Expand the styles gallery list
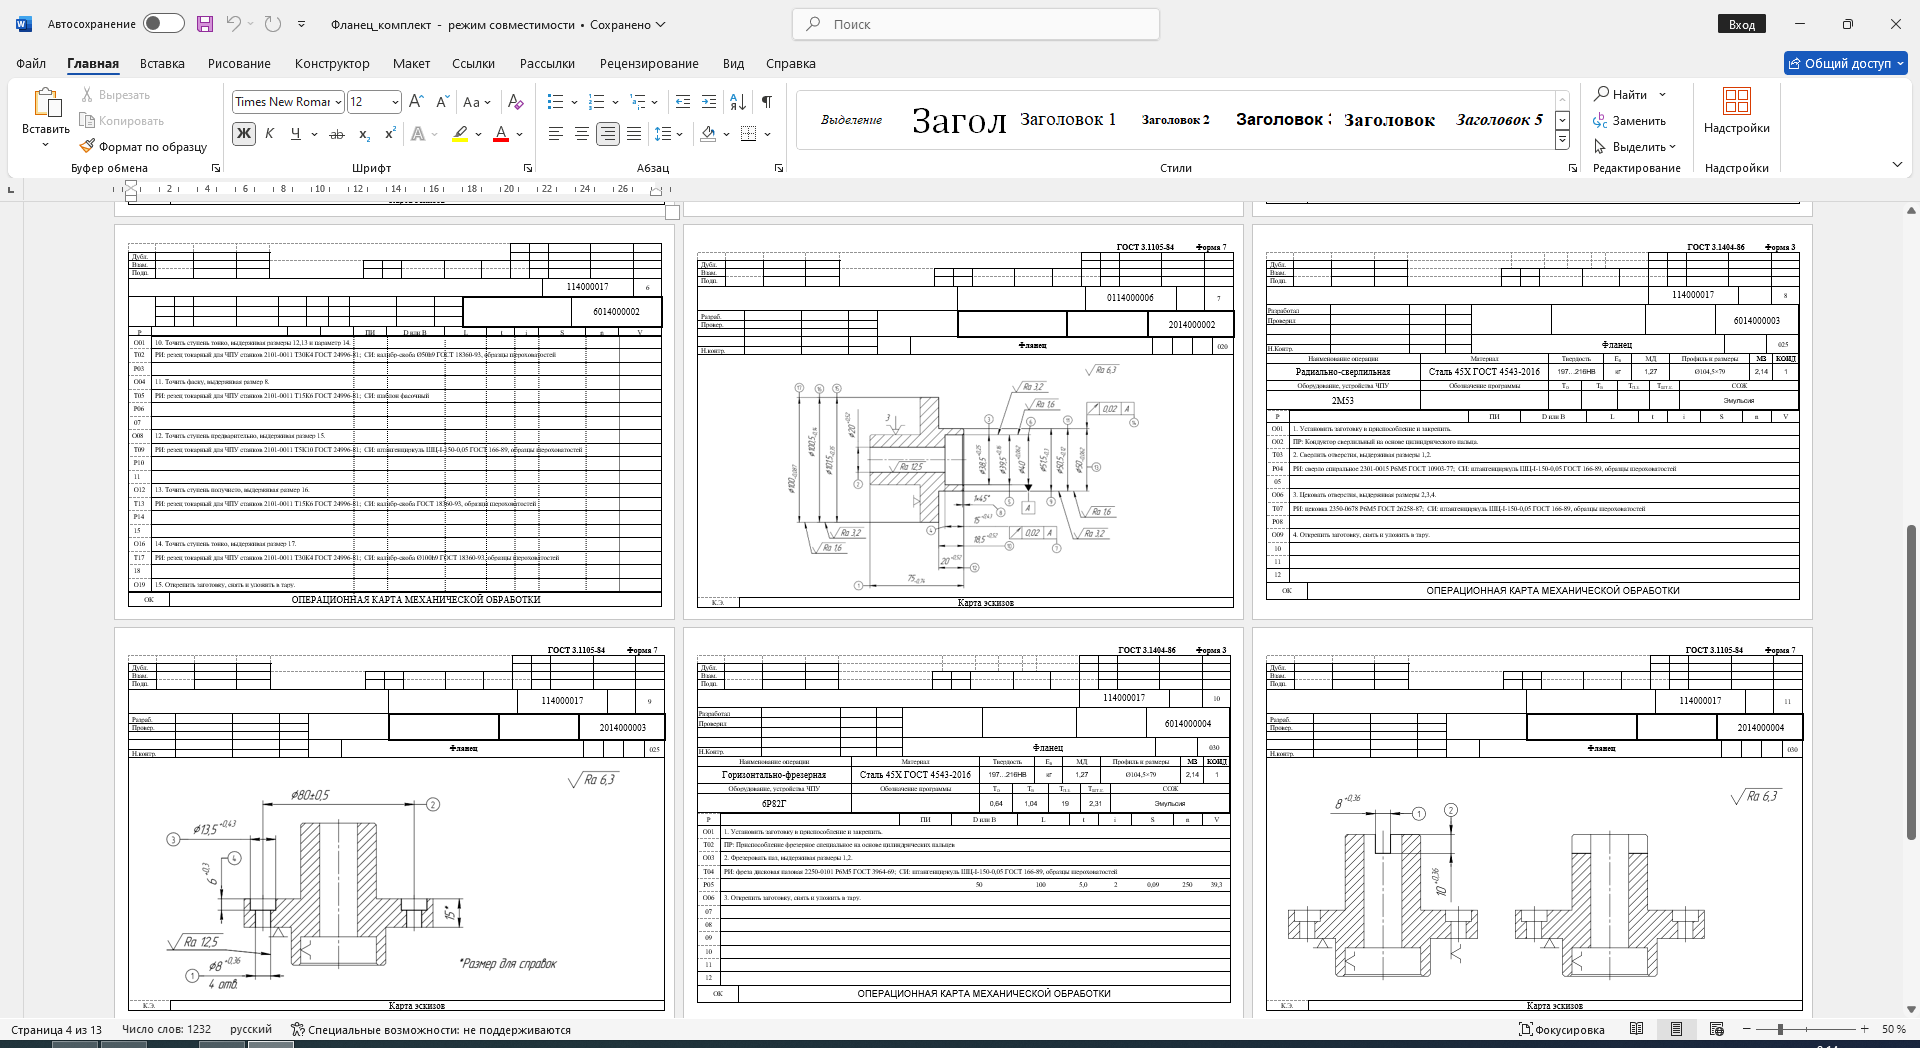Viewport: 1920px width, 1048px height. [x=1562, y=141]
